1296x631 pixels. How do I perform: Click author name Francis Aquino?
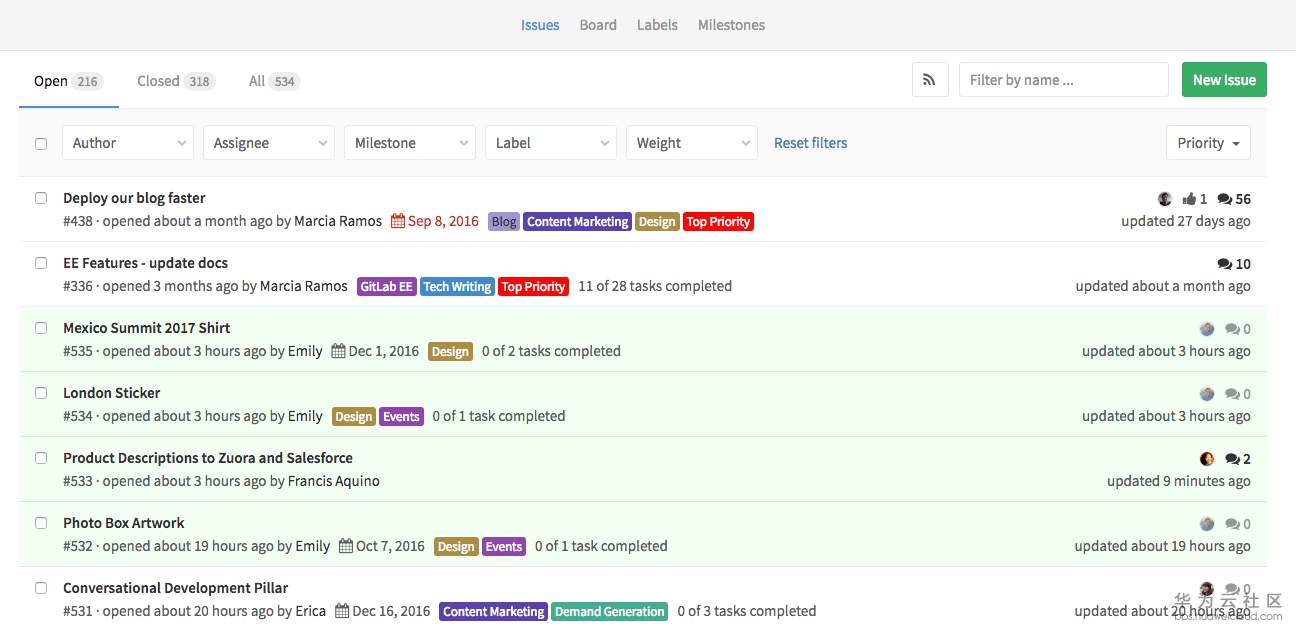pos(334,481)
